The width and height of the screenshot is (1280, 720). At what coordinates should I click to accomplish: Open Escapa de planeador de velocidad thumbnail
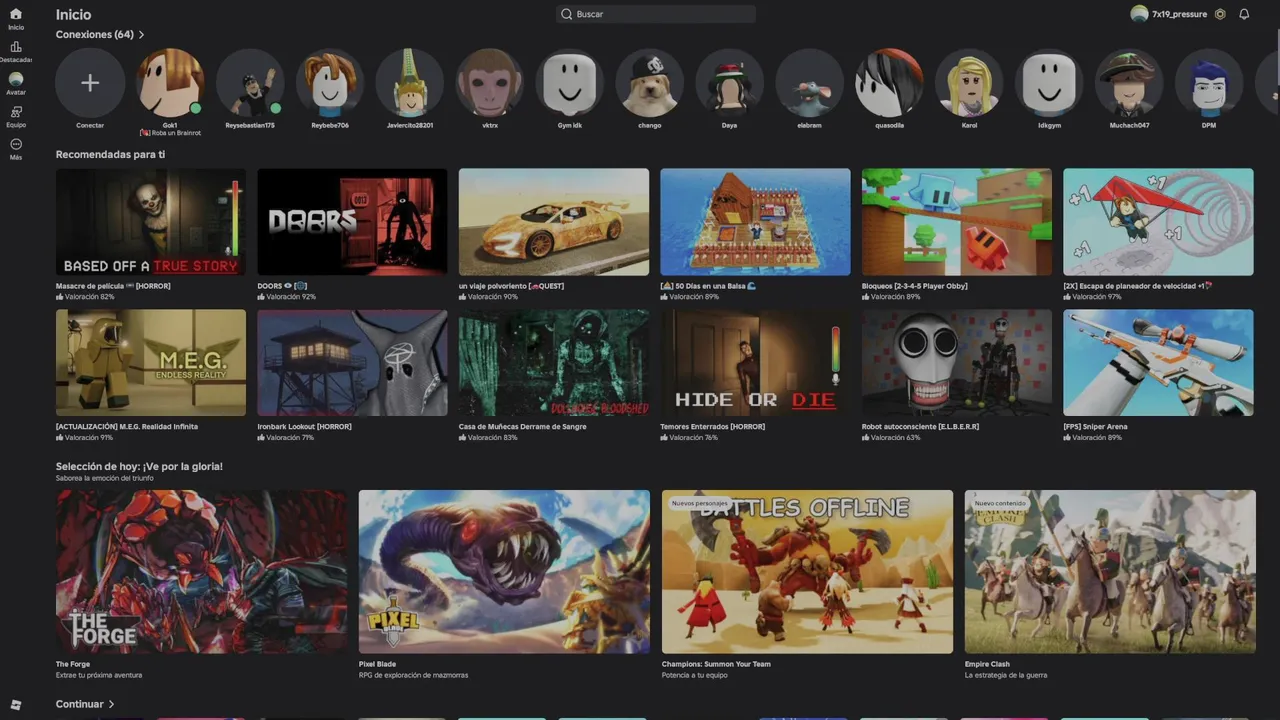pos(1158,222)
